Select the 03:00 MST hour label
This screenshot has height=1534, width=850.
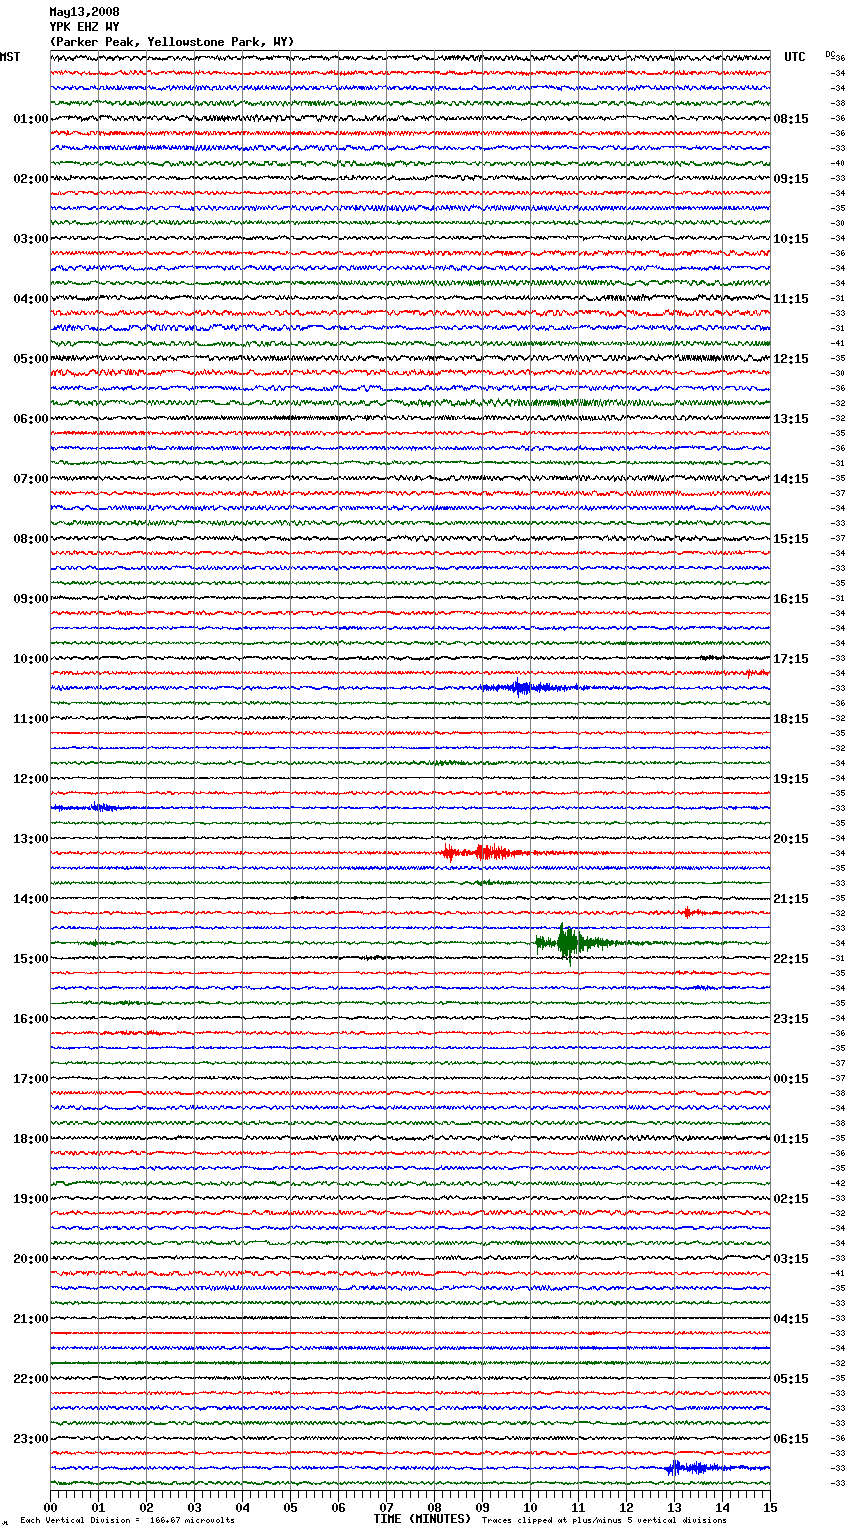31,239
